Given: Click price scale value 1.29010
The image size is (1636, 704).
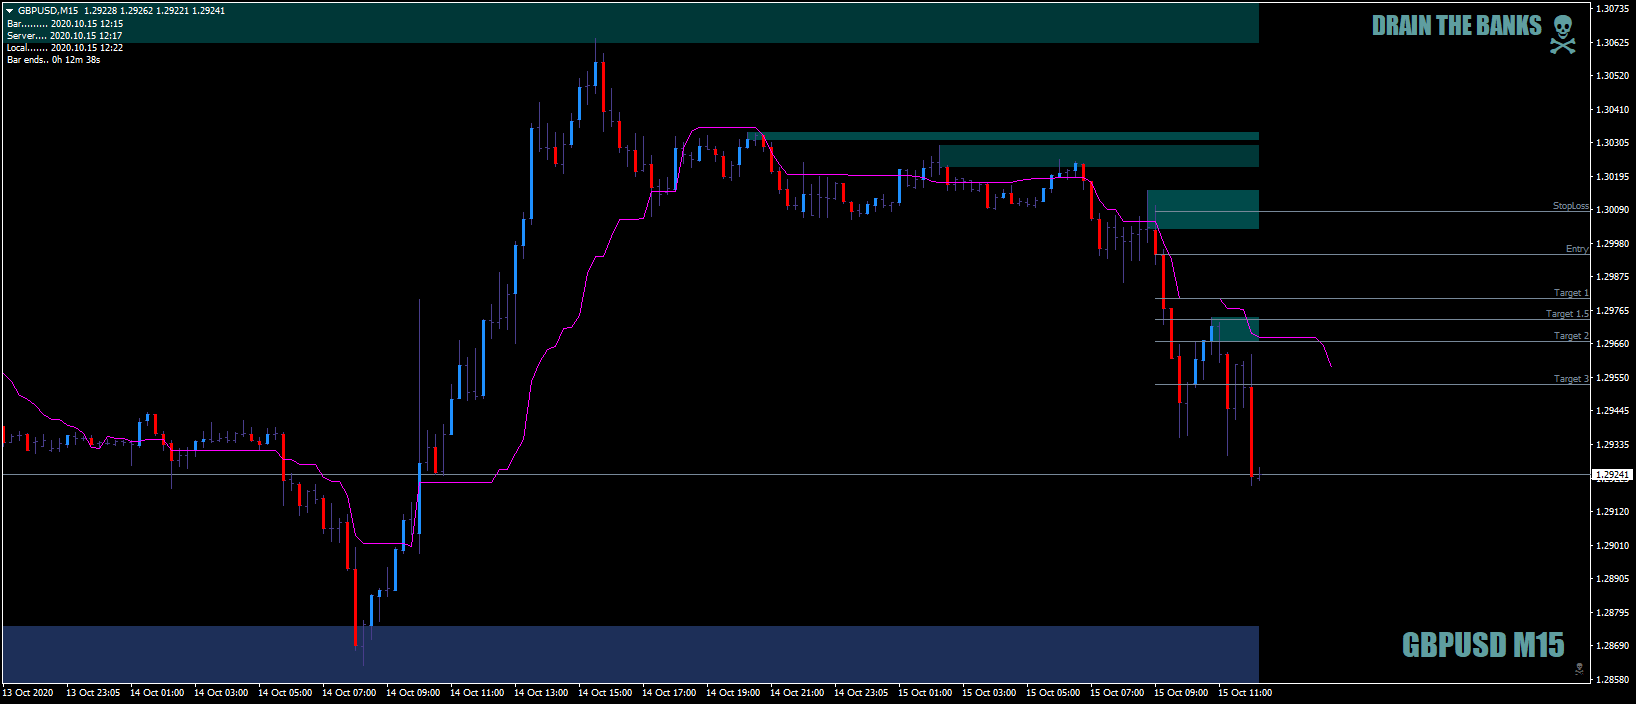Looking at the screenshot, I should [x=1612, y=545].
